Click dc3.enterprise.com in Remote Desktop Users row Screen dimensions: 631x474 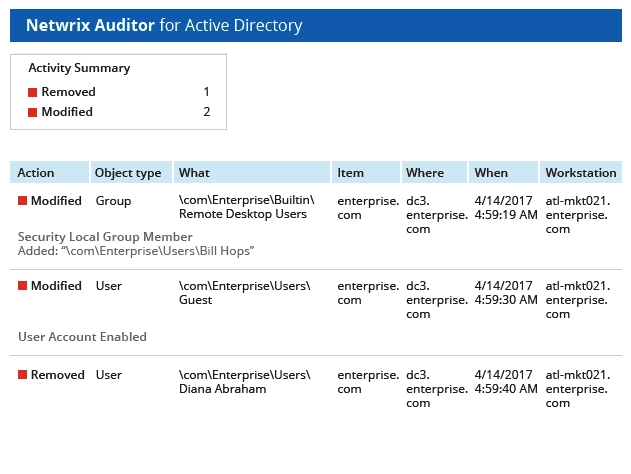point(437,215)
